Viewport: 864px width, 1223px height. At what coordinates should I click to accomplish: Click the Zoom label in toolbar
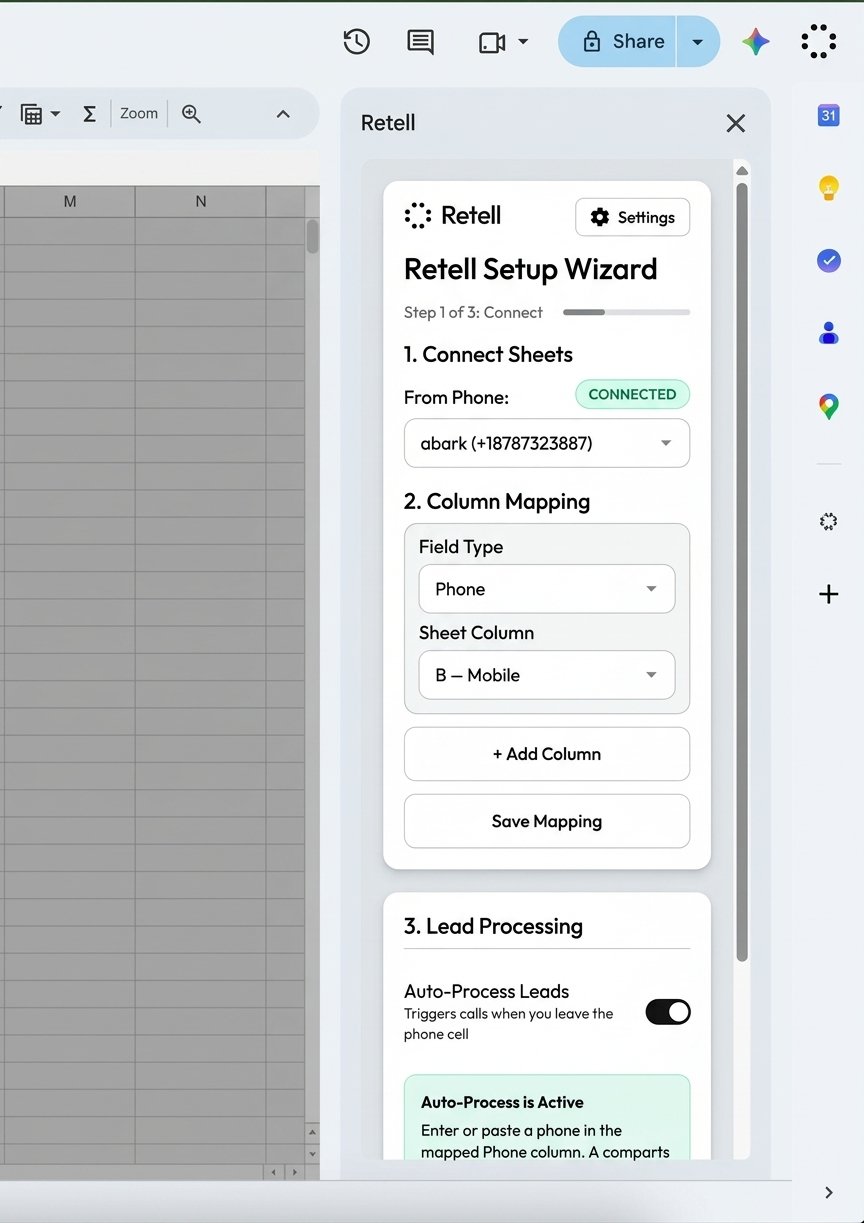[x=139, y=113]
